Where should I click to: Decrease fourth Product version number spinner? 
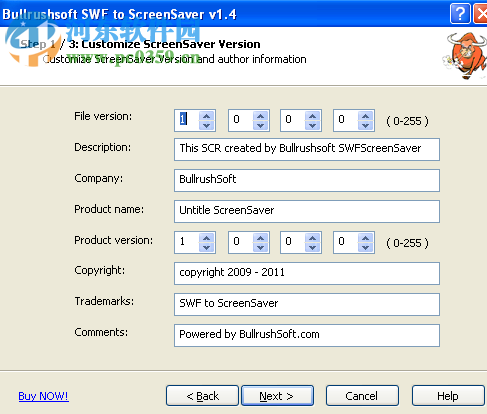[366, 247]
